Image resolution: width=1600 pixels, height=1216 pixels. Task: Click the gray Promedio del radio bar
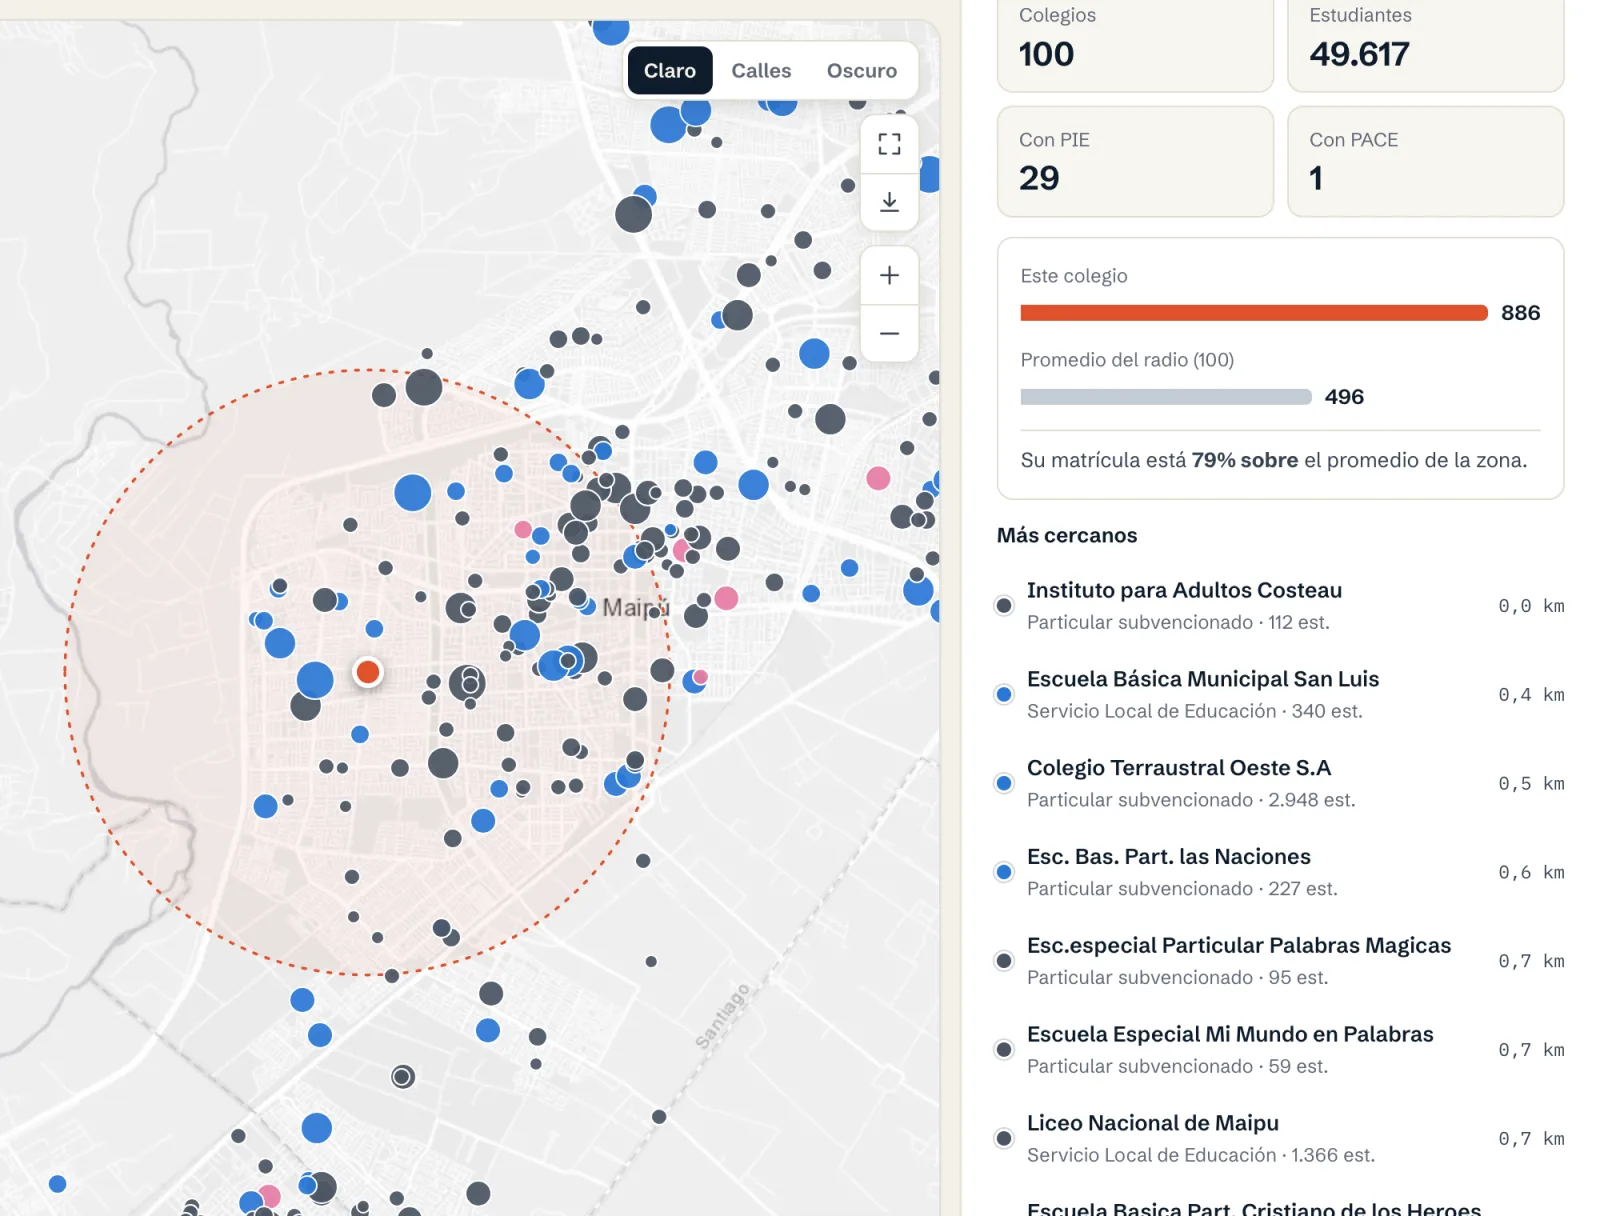1166,397
